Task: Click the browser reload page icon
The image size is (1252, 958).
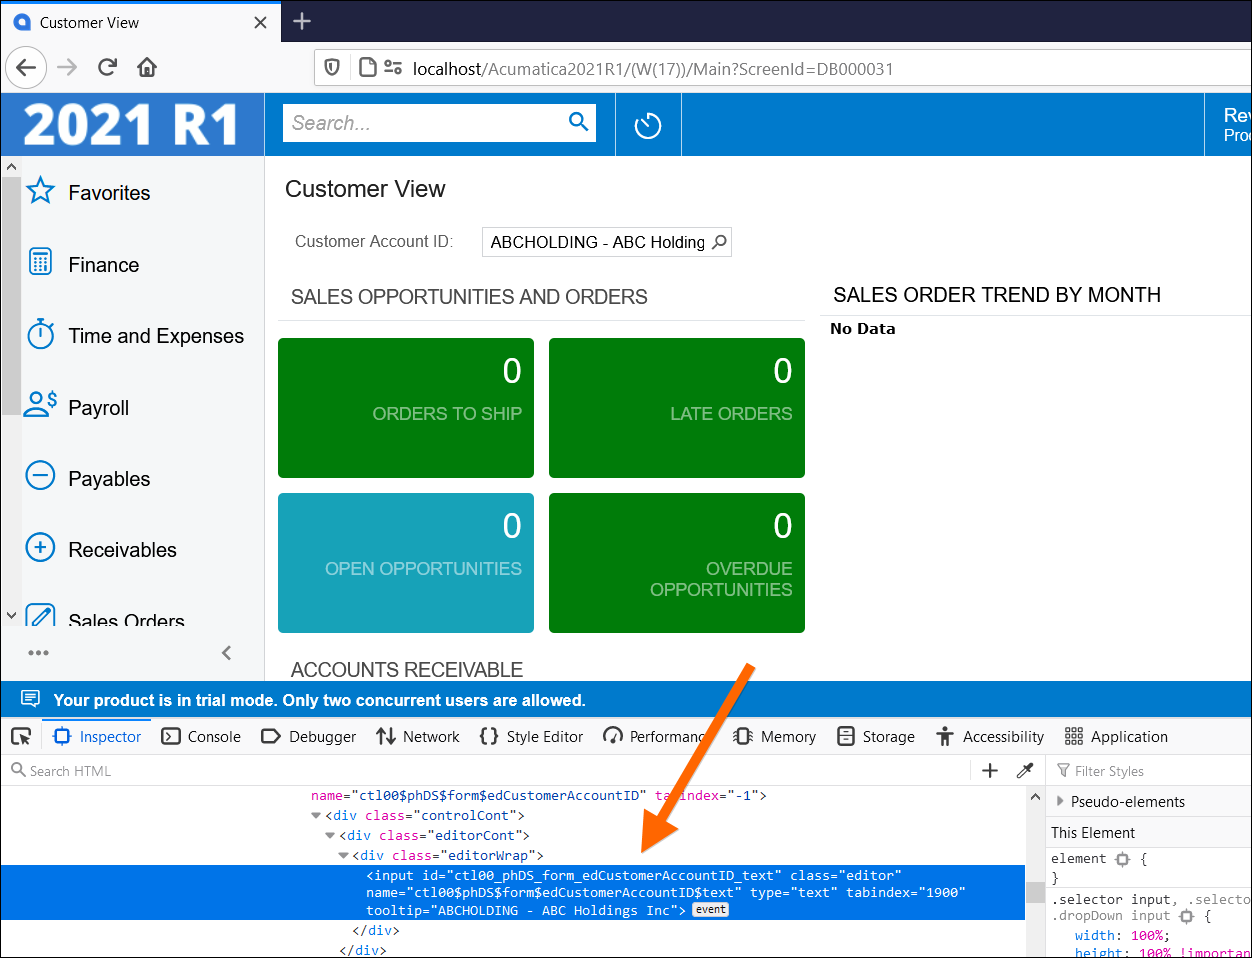Action: tap(107, 68)
